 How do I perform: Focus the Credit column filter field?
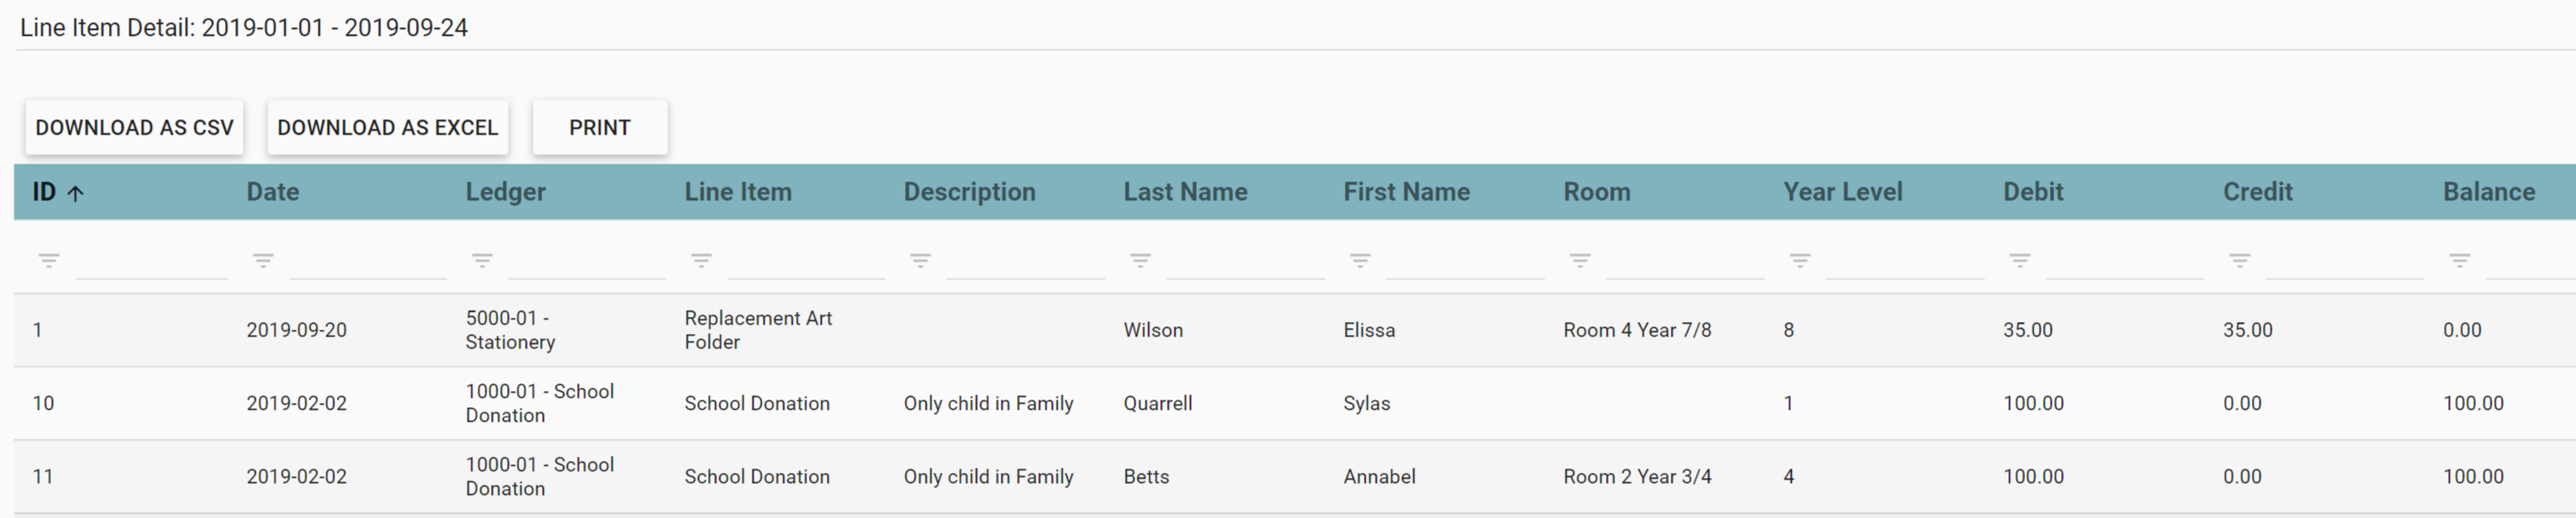point(2344,263)
